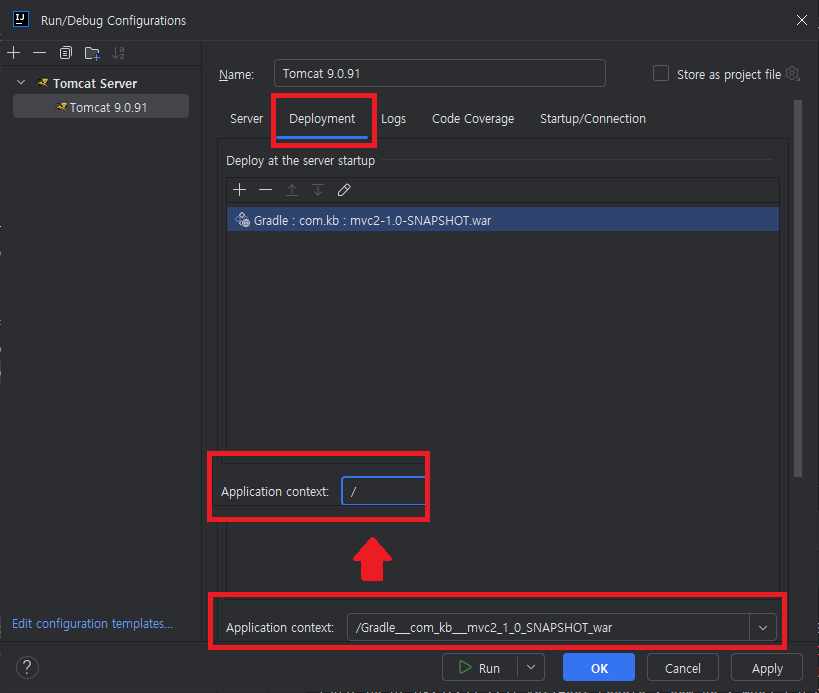Click the IntelliJ IDEA logo in title bar

click(20, 19)
